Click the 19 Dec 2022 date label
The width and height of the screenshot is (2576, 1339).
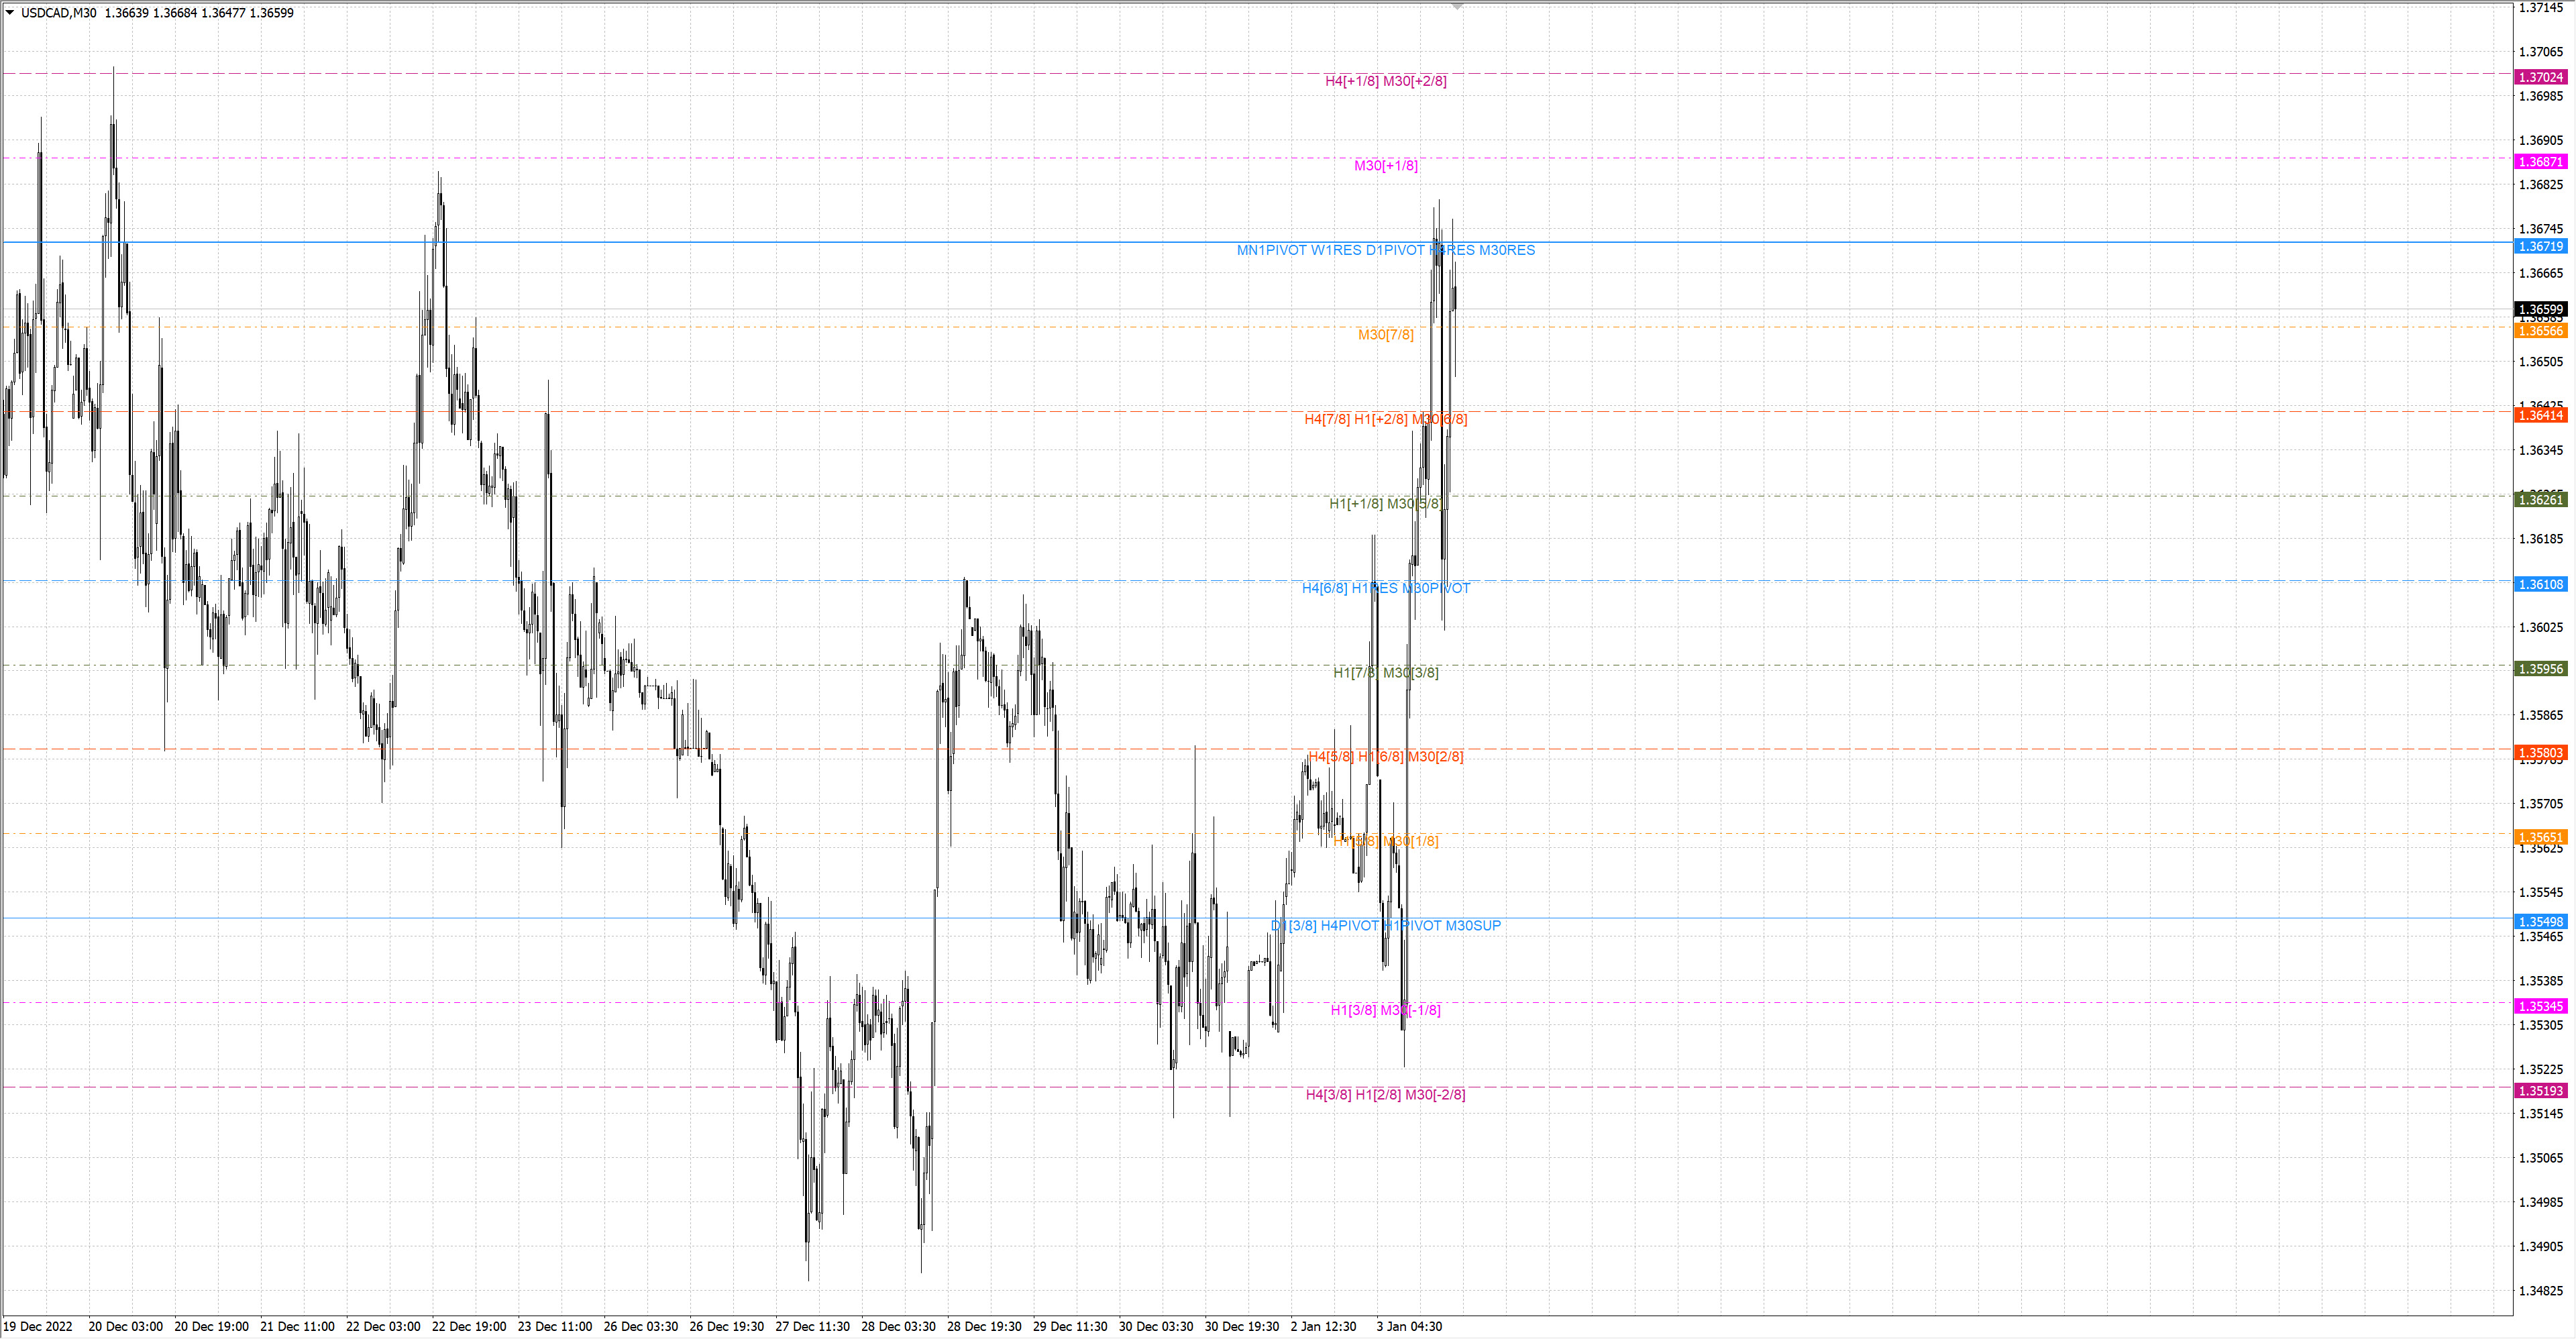38,1326
